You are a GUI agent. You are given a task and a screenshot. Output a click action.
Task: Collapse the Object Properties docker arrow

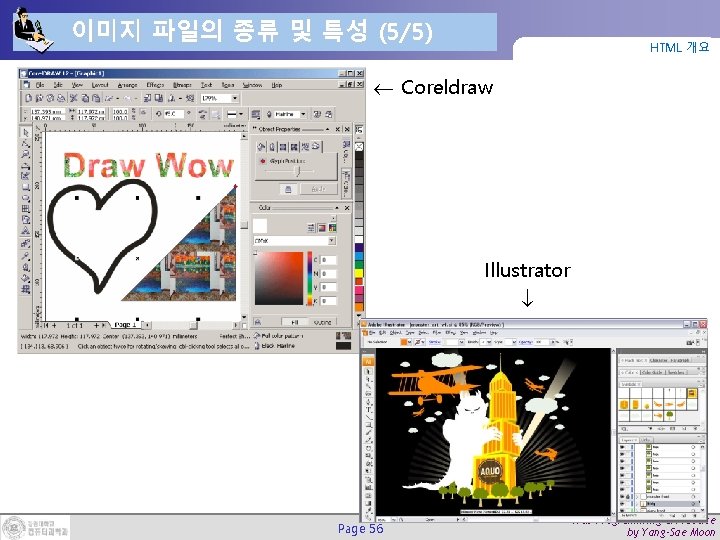point(327,129)
